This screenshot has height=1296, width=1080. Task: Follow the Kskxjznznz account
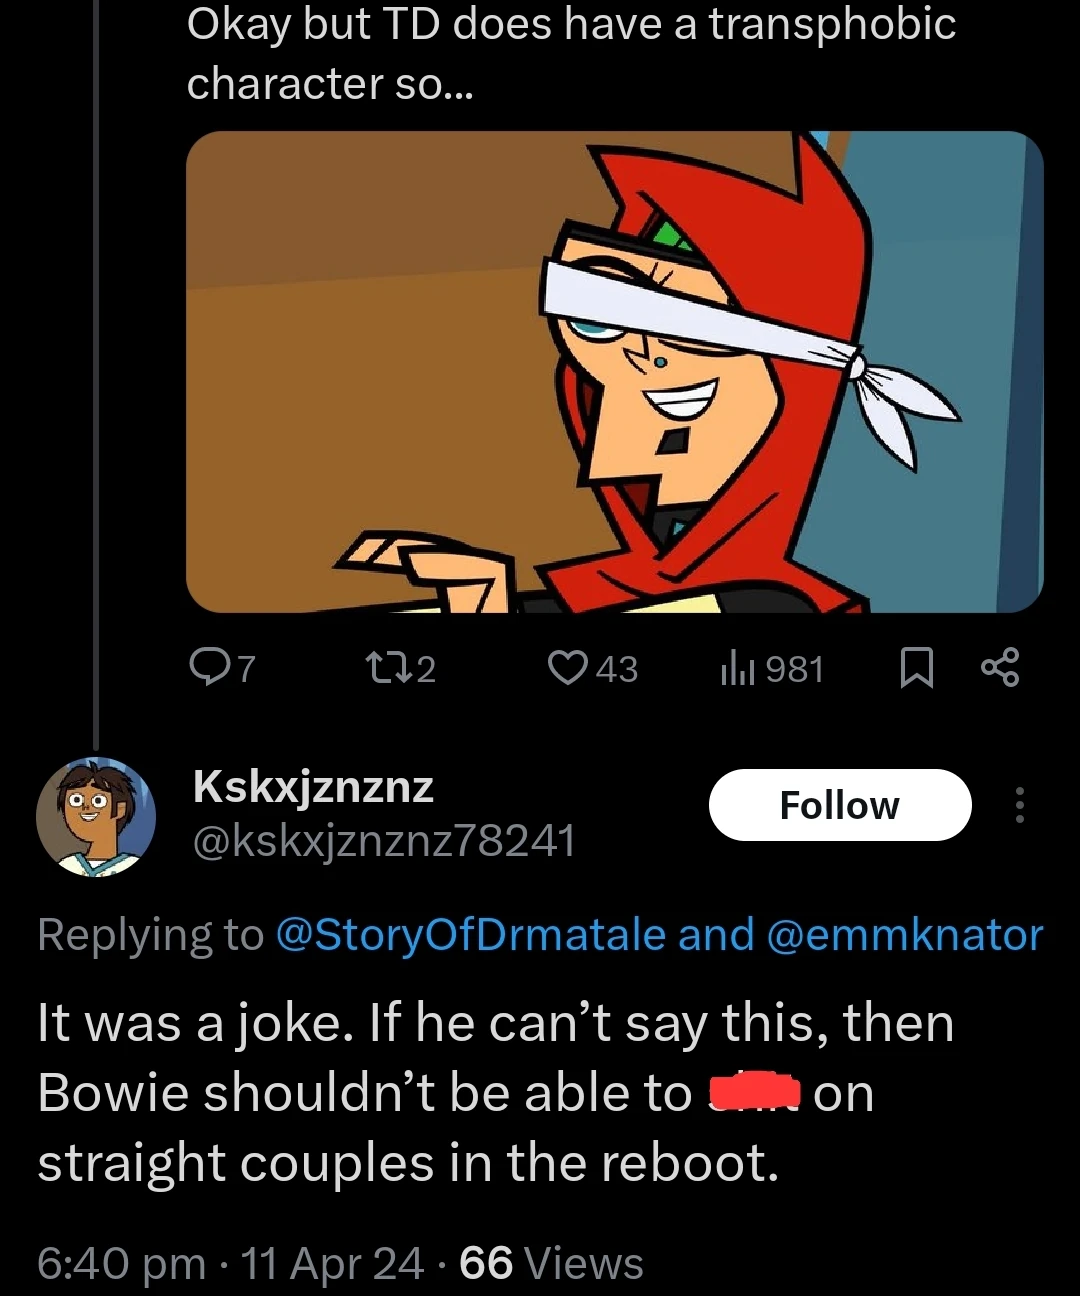(x=839, y=805)
